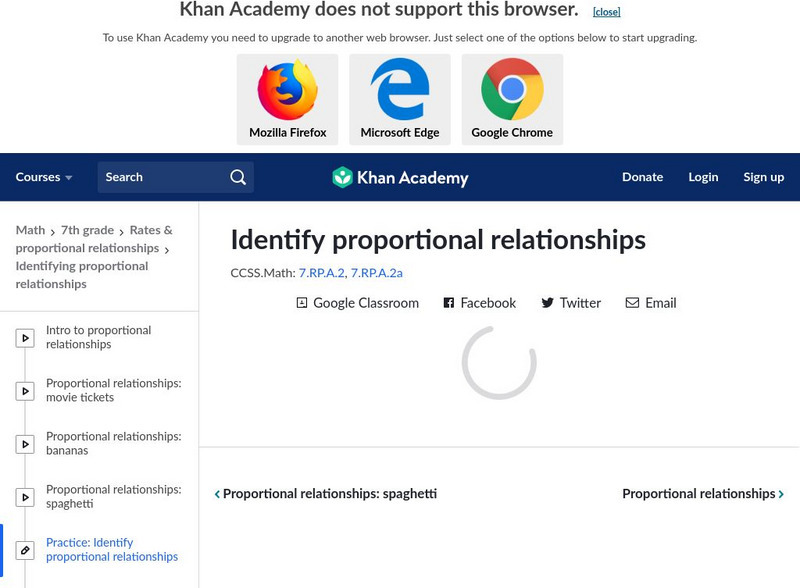
Task: Open the Donate page
Action: (642, 177)
